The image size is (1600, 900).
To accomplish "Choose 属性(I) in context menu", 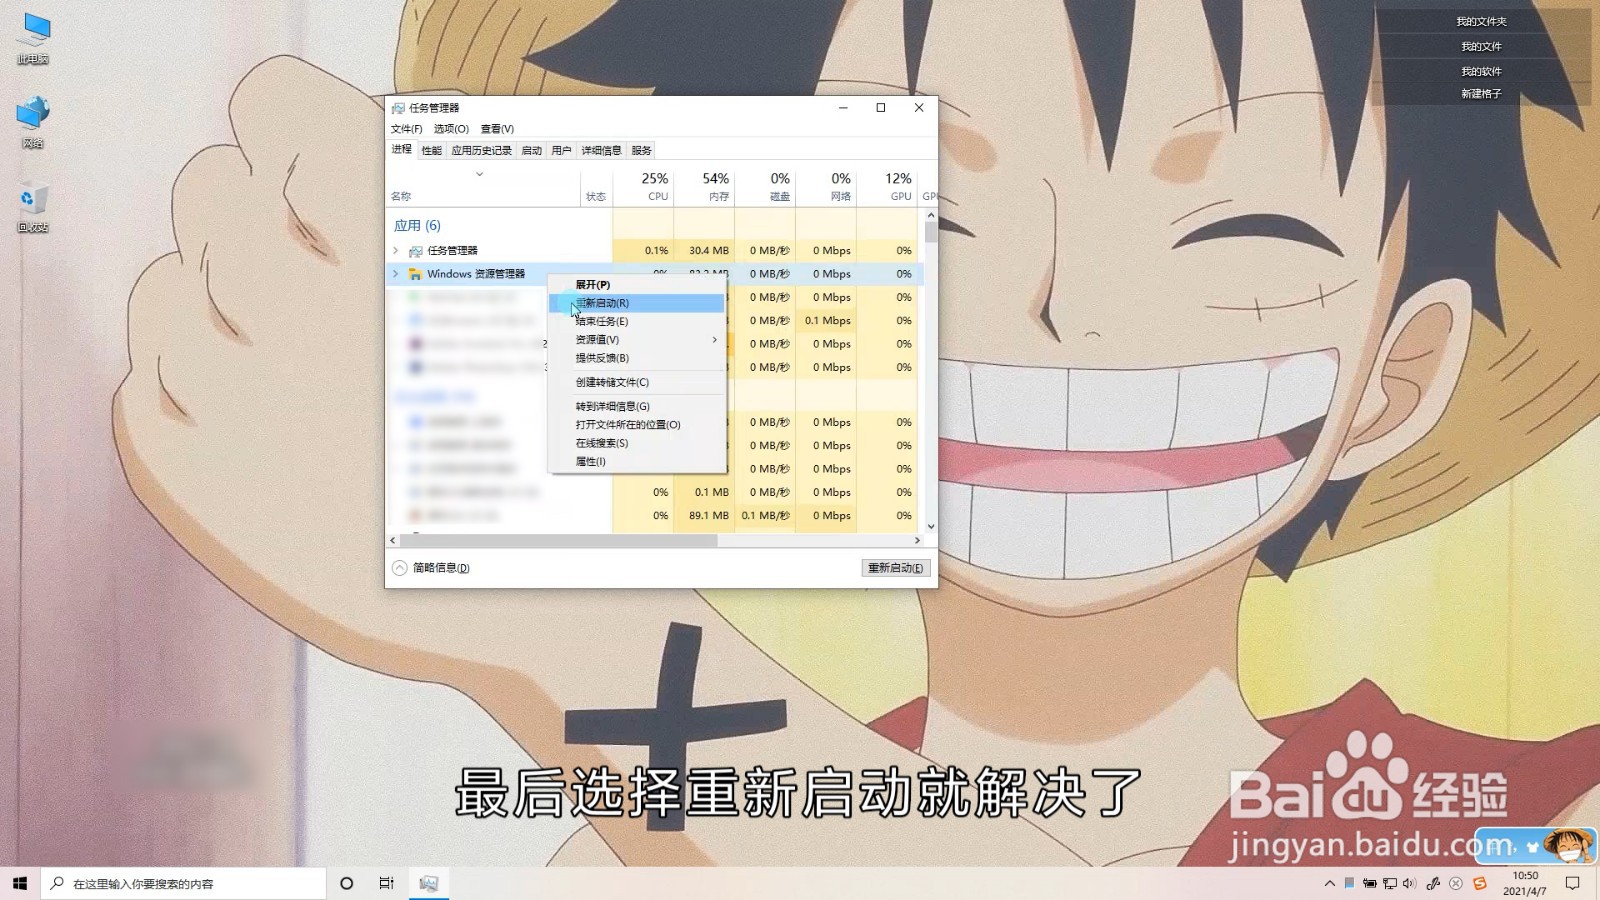I will (636, 462).
